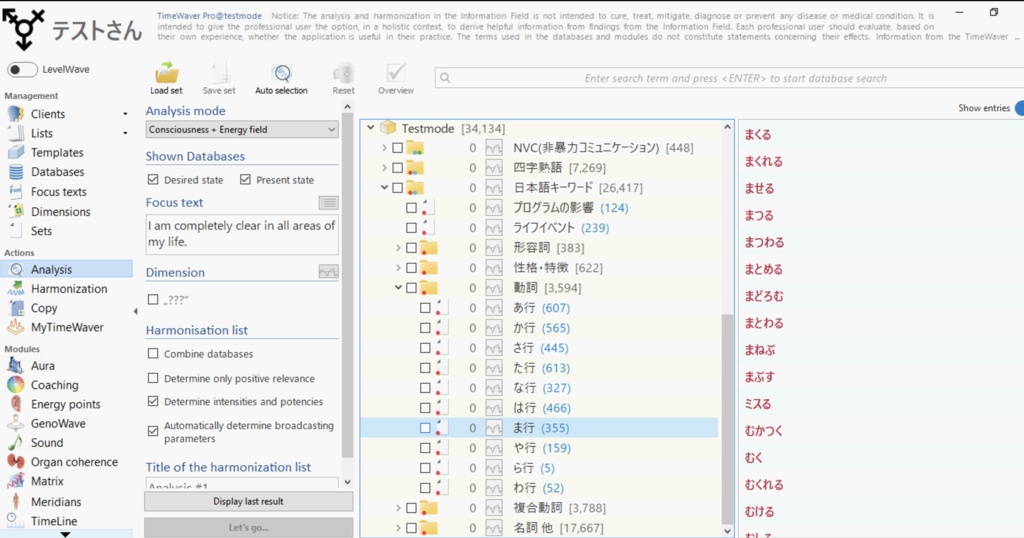Uncheck Determine intensities and potencies
This screenshot has height=538, width=1024.
[153, 402]
